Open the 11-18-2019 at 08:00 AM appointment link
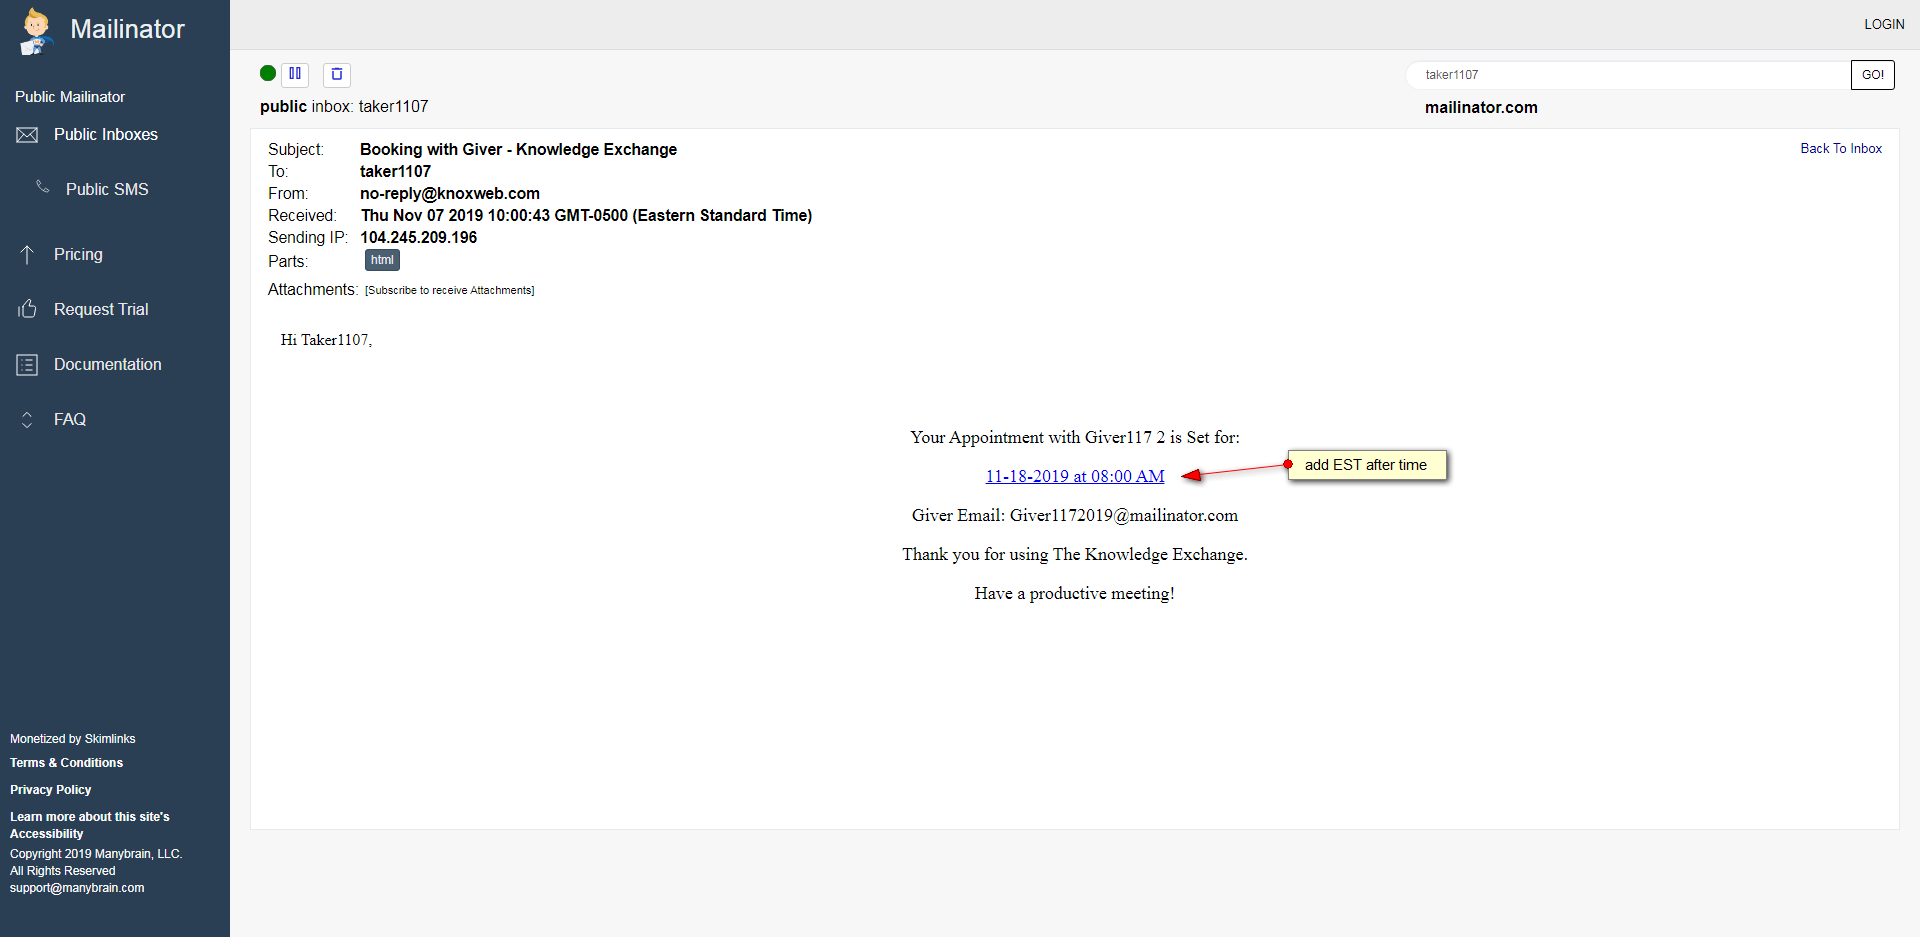The image size is (1920, 937). (1075, 477)
